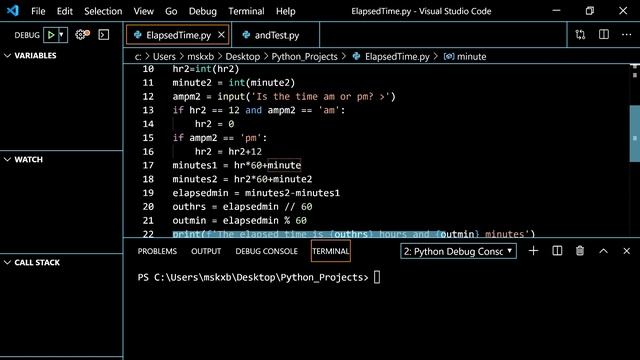Click the 'outhrs = elapsedmin // 60' line
Screen dimensions: 640x360
pos(242,207)
